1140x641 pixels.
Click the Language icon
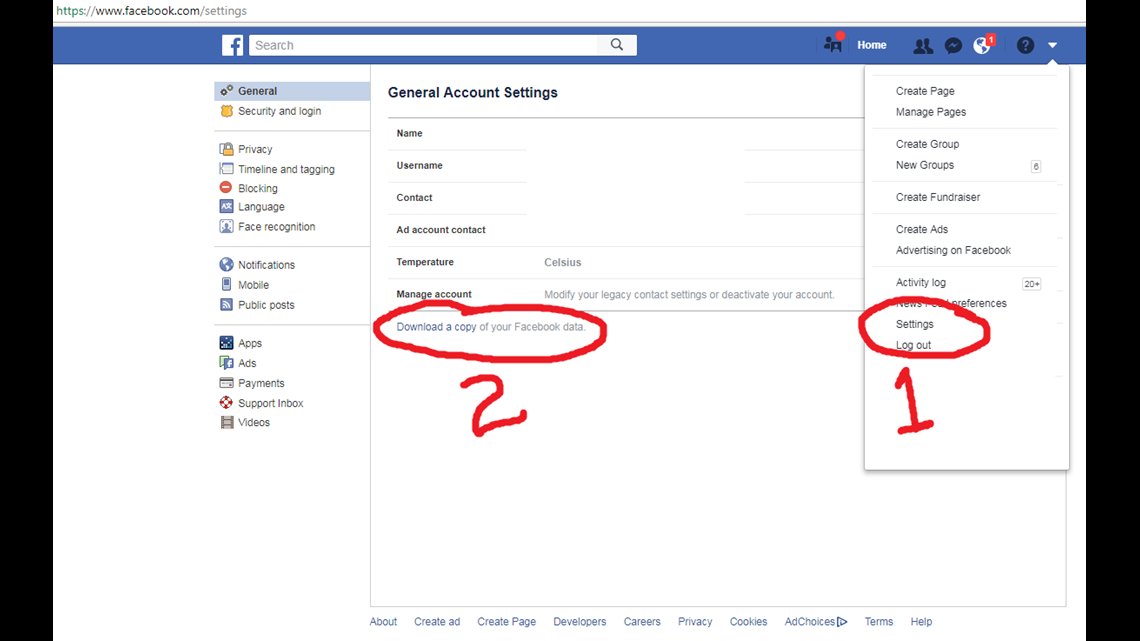coord(227,206)
